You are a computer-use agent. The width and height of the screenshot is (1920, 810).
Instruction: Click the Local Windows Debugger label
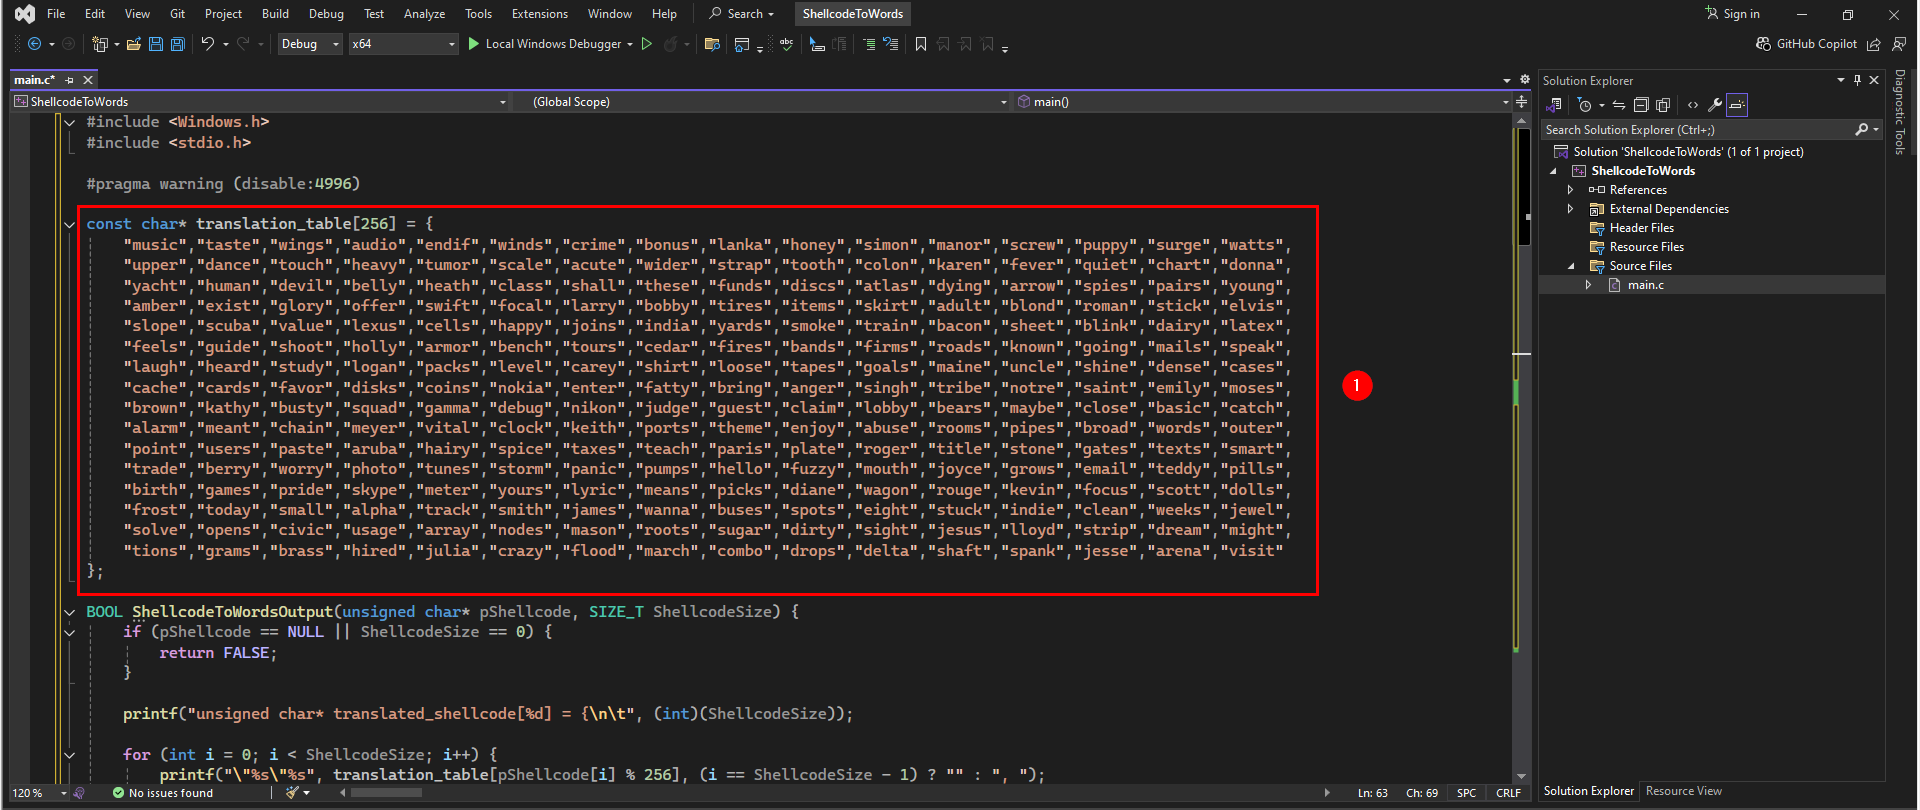click(x=553, y=44)
